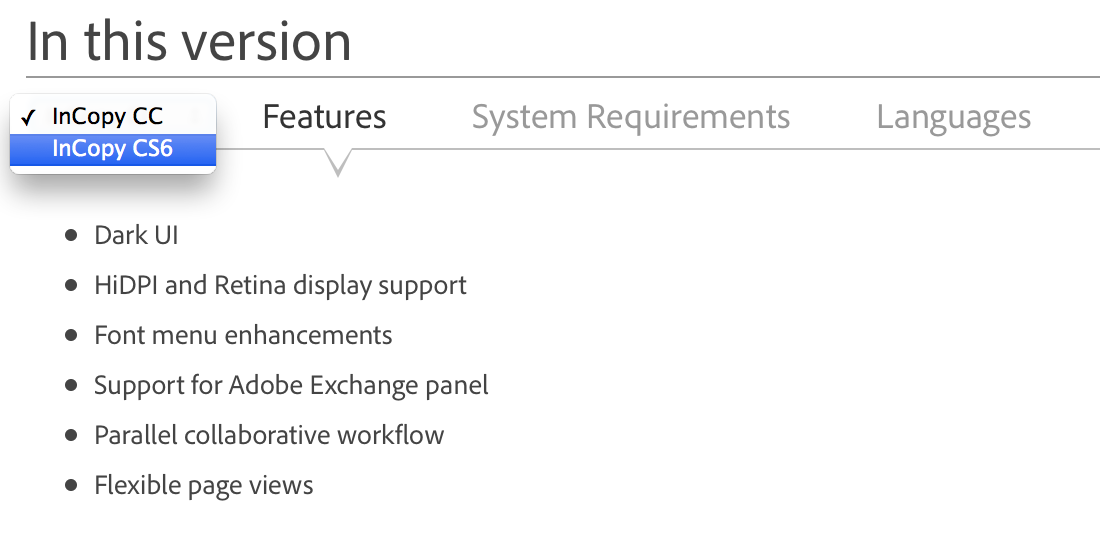The width and height of the screenshot is (1100, 552).
Task: Select "Parallel collaborative workflow" list item
Action: (x=269, y=435)
